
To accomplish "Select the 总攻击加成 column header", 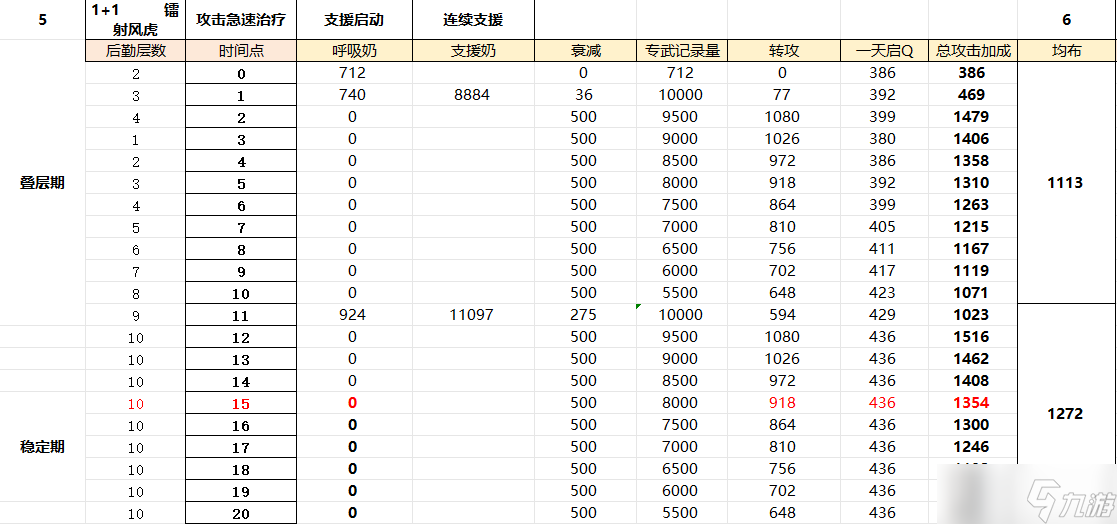I will tap(972, 51).
